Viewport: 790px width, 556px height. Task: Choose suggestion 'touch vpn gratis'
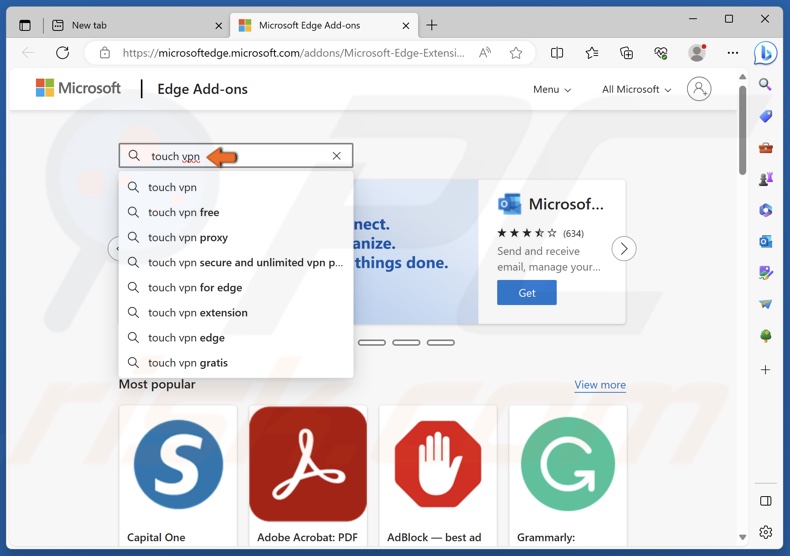pos(236,363)
